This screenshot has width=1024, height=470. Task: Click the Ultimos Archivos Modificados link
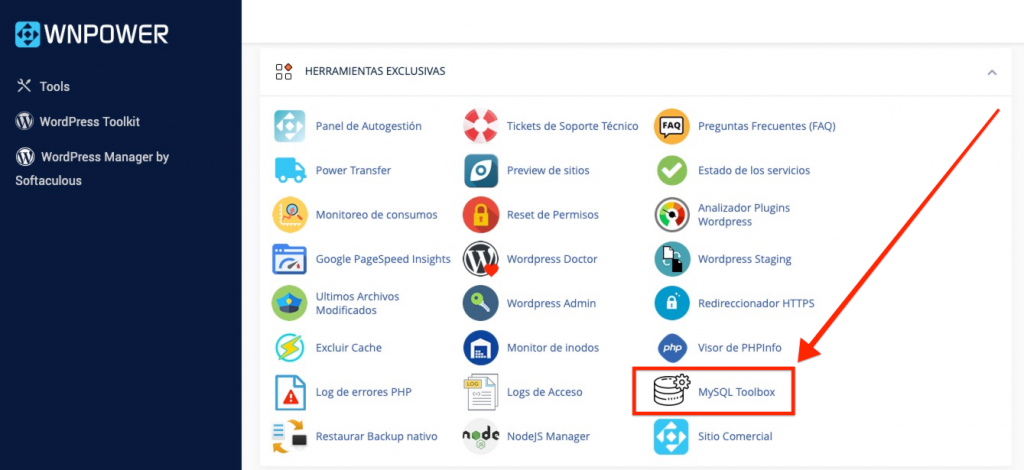(x=357, y=303)
